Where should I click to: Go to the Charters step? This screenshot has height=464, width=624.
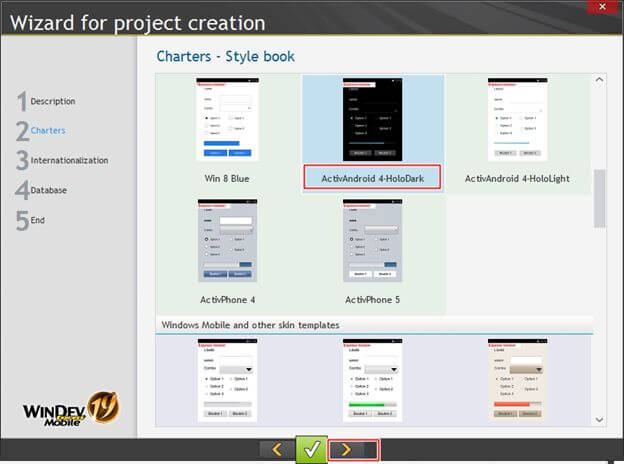click(41, 131)
